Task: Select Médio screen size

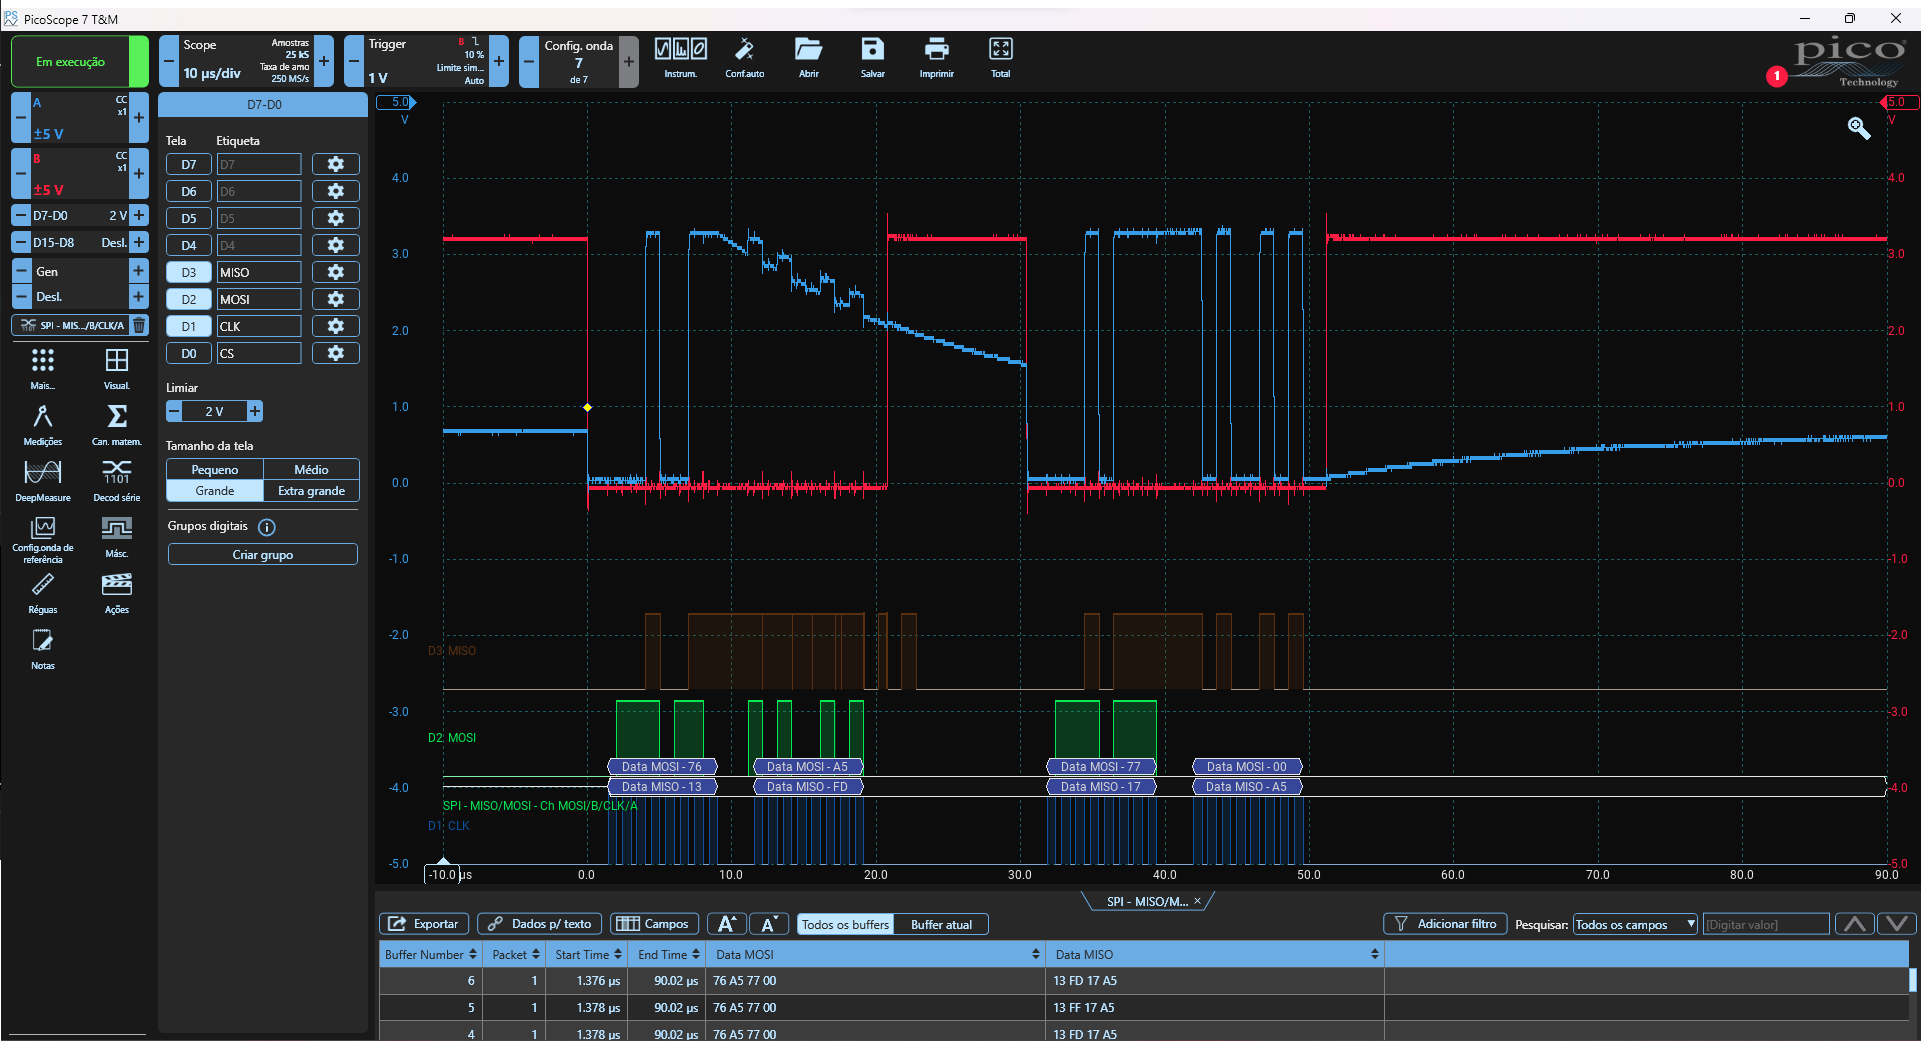Action: coord(311,469)
